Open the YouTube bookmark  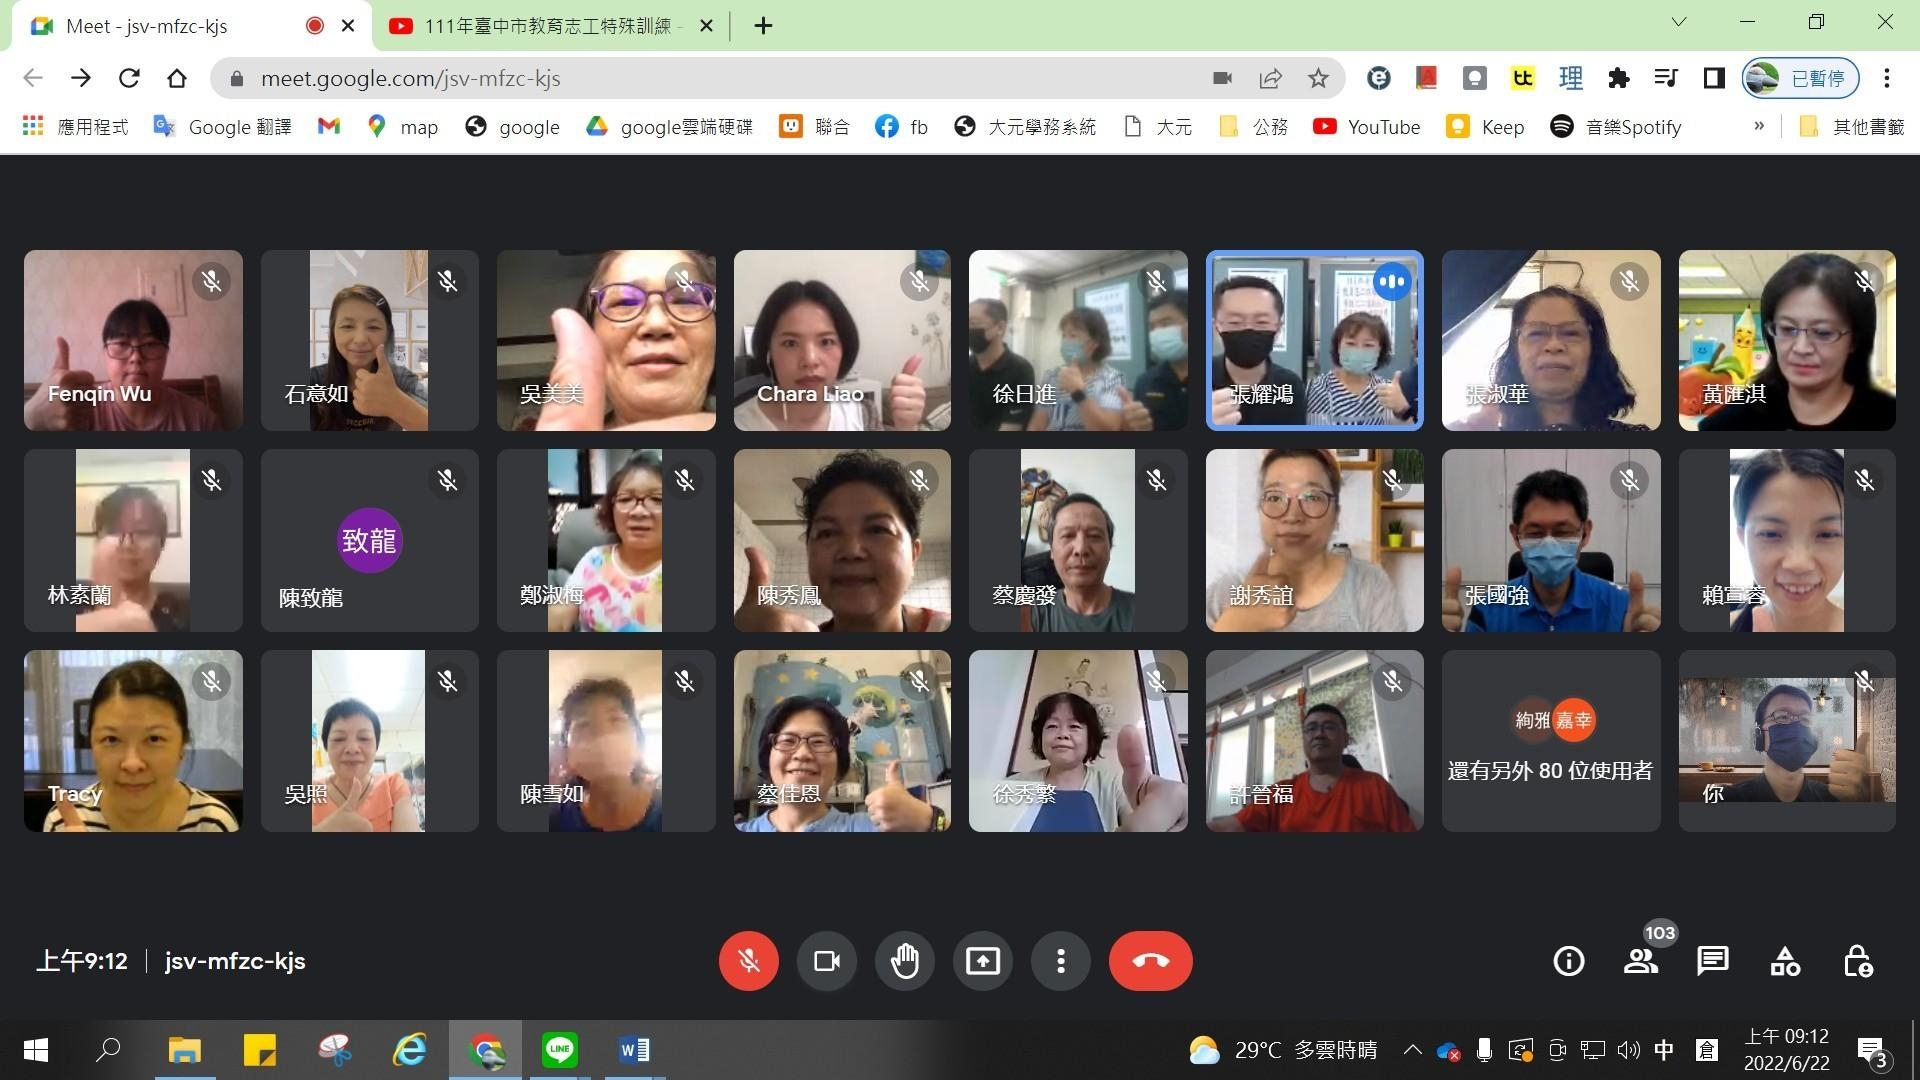tap(1367, 127)
